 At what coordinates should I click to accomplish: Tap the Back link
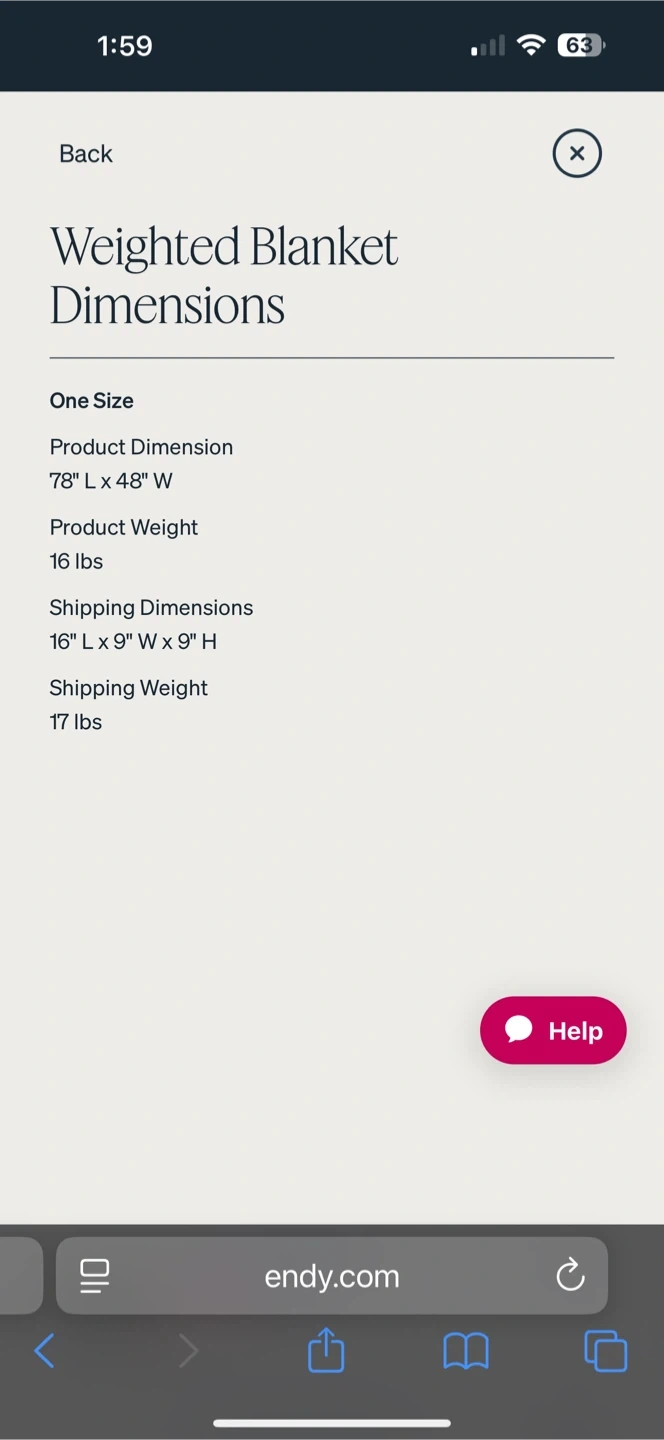tap(86, 154)
